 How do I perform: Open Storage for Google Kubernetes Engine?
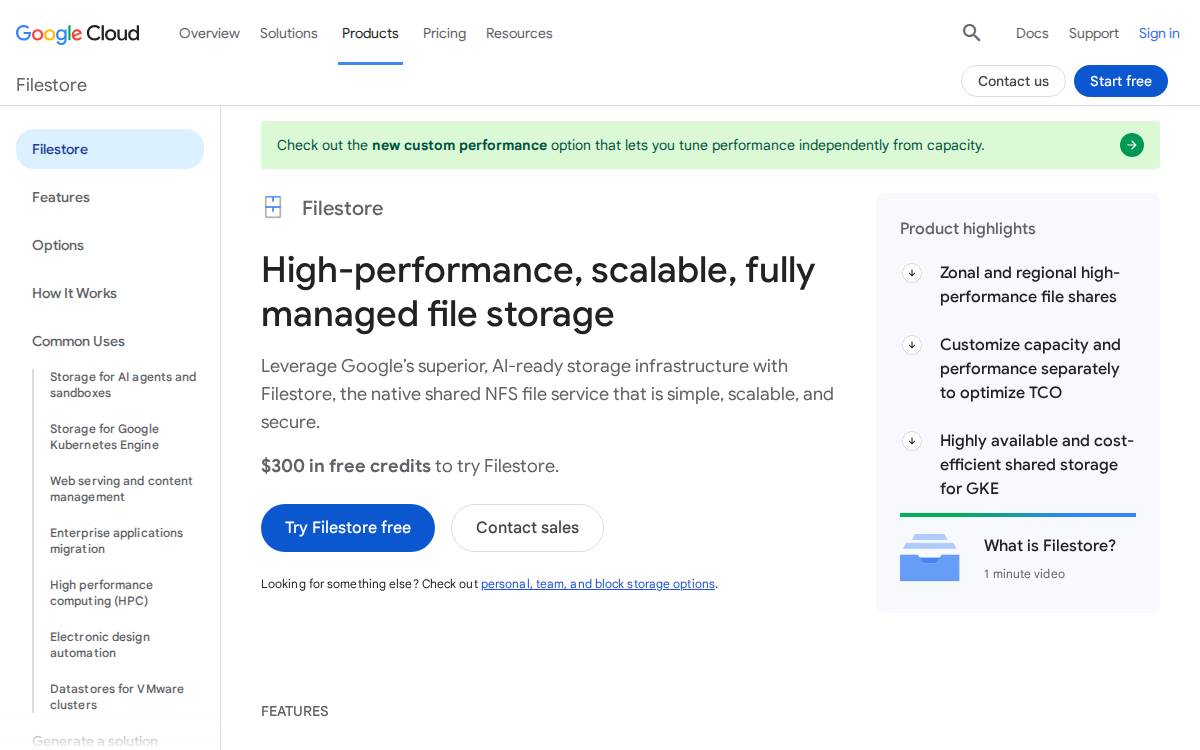[x=105, y=437]
